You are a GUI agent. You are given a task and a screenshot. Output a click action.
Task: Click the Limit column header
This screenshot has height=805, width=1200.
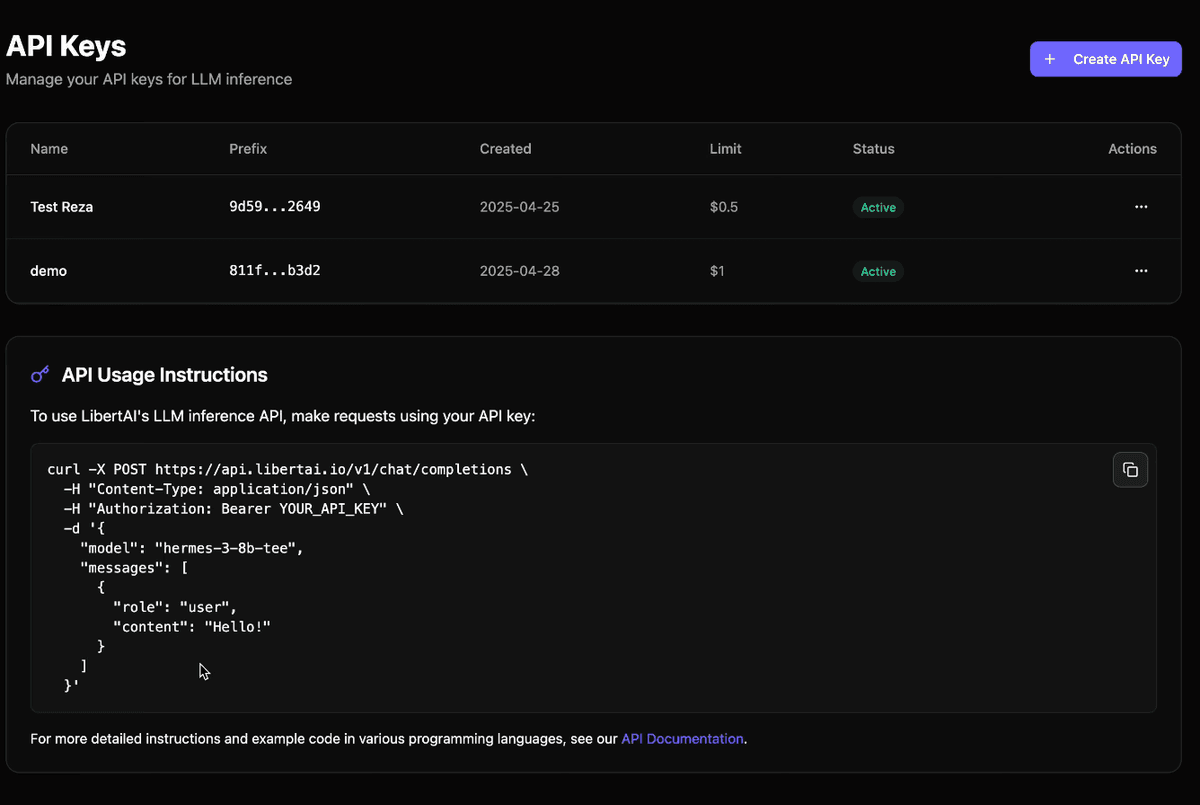[725, 149]
